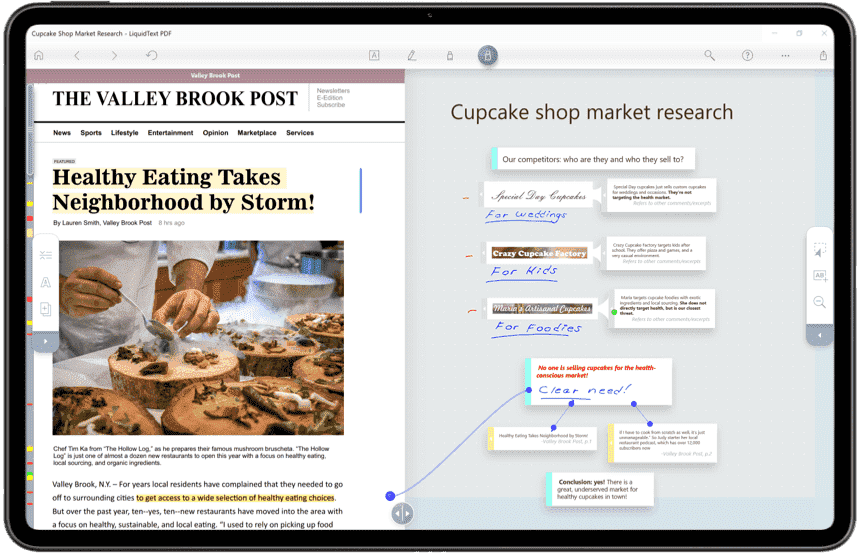This screenshot has width=860, height=556.
Task: Select the Highlighter tool
Action: coord(450,55)
